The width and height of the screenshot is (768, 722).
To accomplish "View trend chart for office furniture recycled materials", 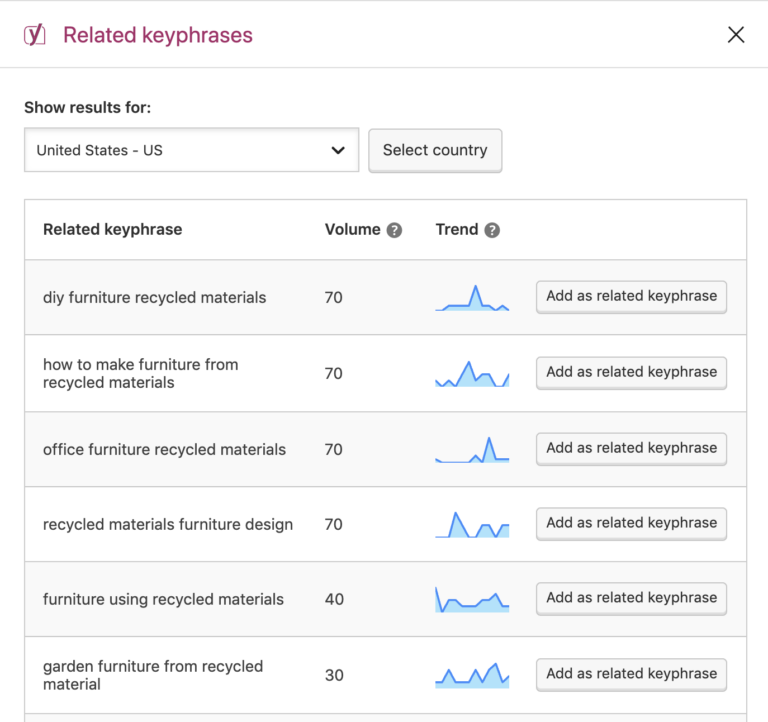I will point(472,450).
